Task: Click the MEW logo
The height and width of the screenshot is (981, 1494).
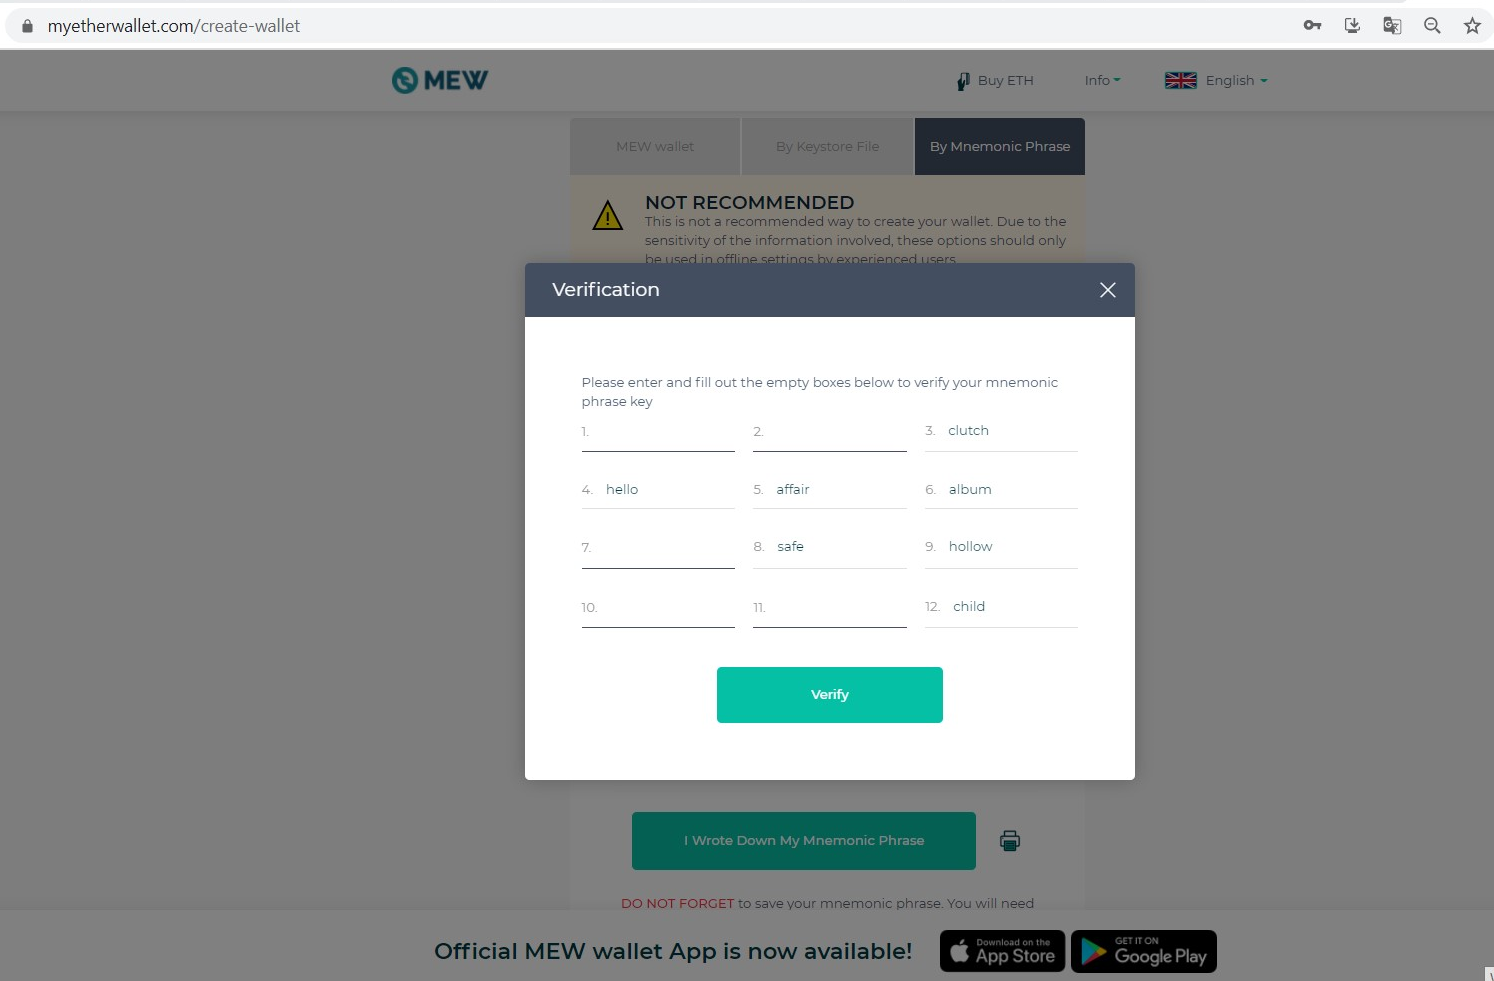Action: pos(440,80)
